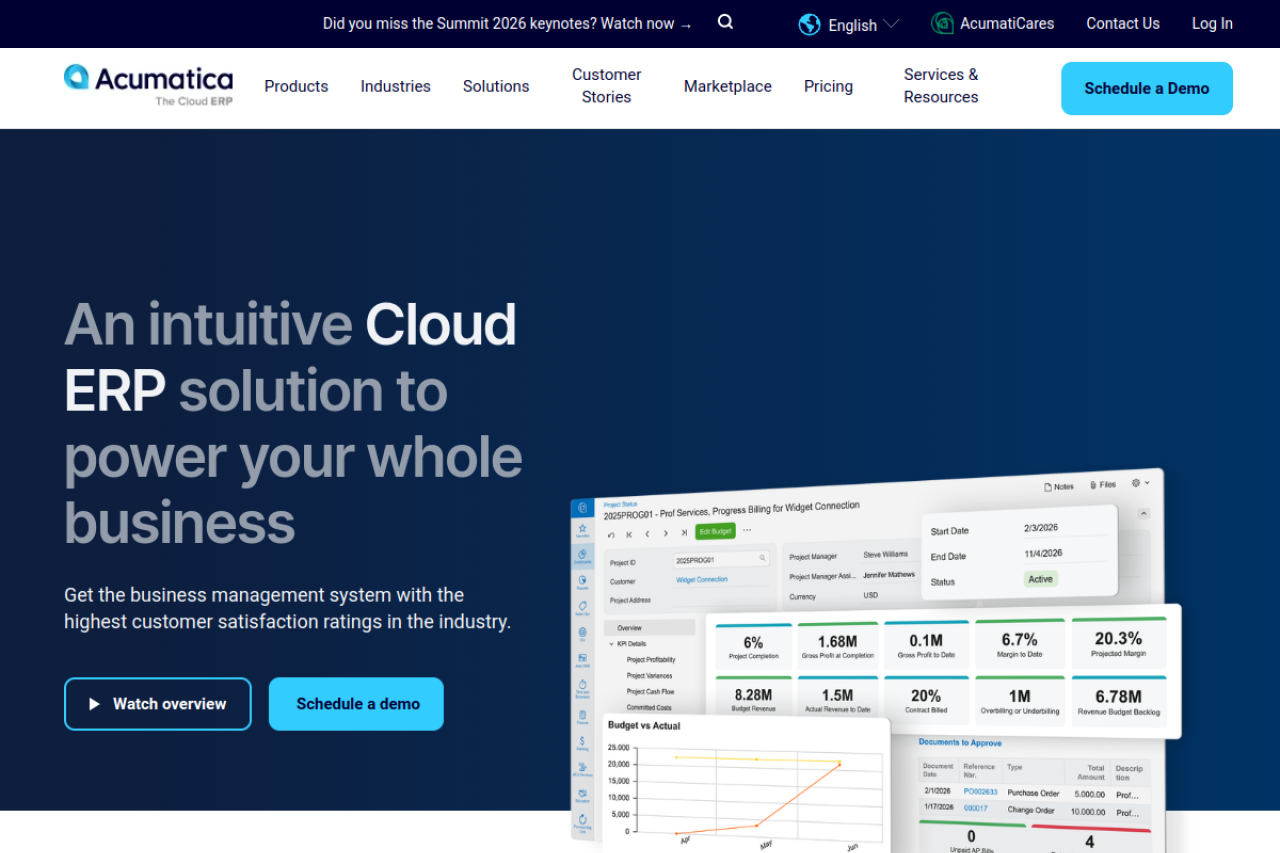Open the site search magnifier icon
The width and height of the screenshot is (1280, 853).
726,22
